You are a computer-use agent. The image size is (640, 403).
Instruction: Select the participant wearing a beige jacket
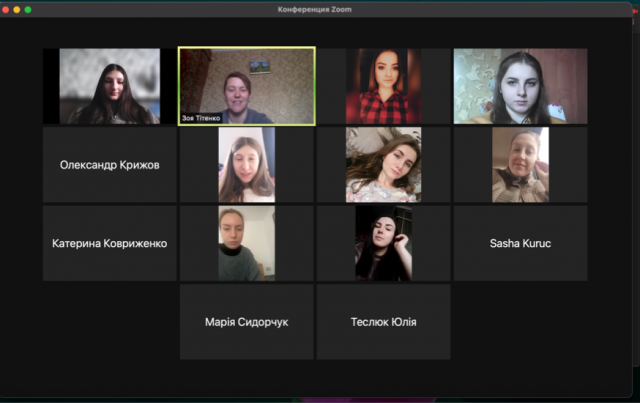tap(520, 165)
